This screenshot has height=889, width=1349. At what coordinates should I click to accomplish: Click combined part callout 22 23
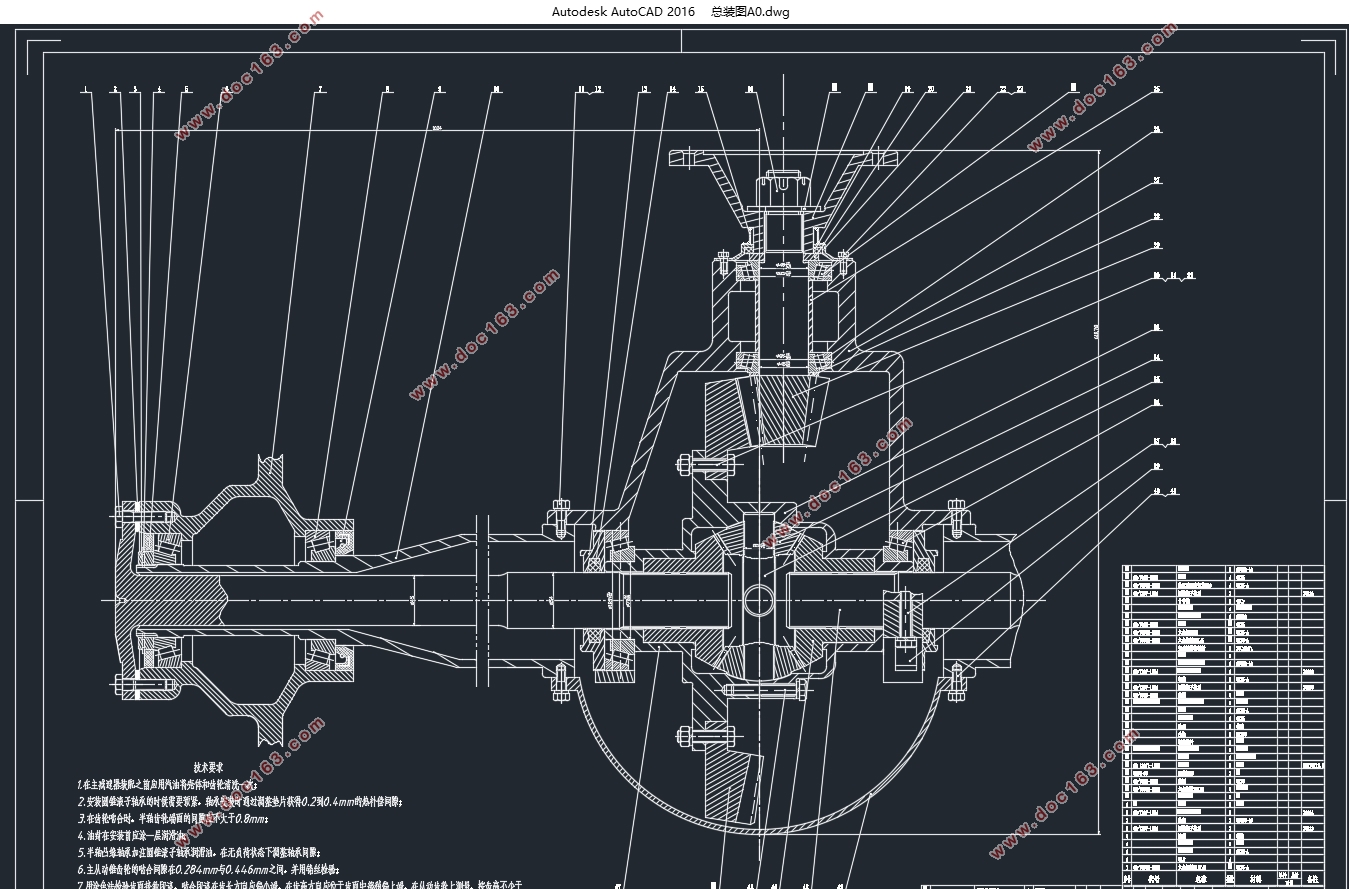pos(1011,90)
